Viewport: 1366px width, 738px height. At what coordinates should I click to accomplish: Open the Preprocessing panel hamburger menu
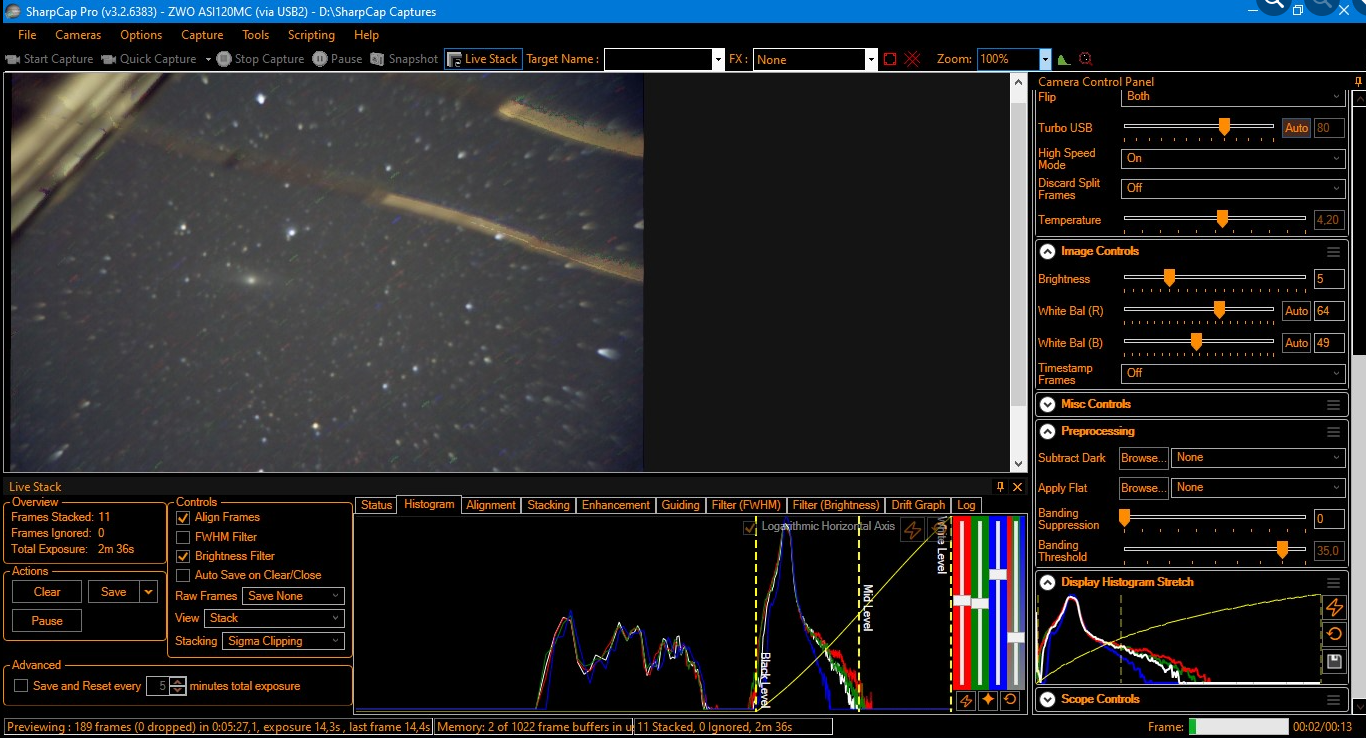1333,432
